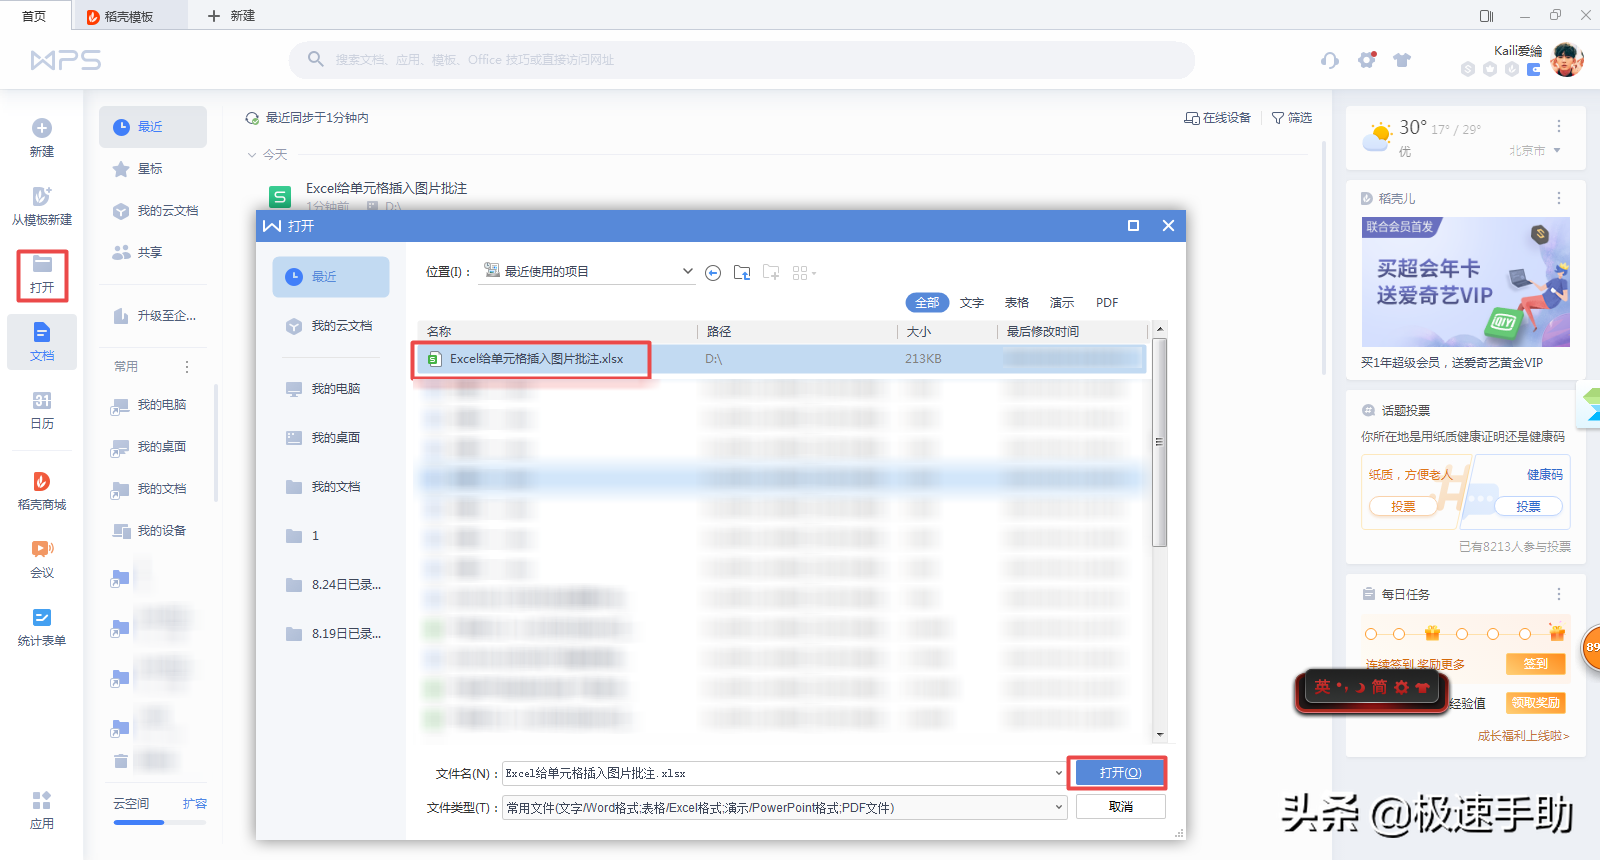The width and height of the screenshot is (1600, 860).
Task: Click the 打开 folder icon in sidebar
Action: click(x=42, y=264)
